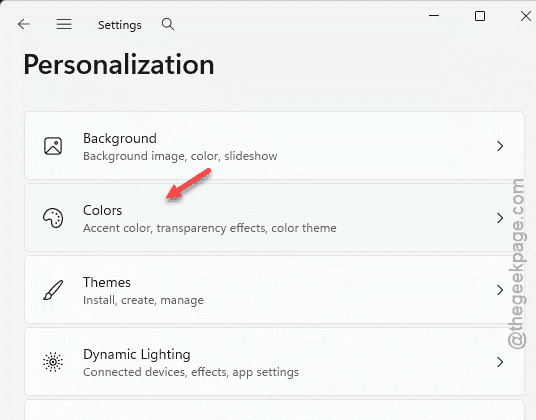Screen dimensions: 536x420
Task: Click "Connected devices, effects, app settings"
Action: pos(191,372)
